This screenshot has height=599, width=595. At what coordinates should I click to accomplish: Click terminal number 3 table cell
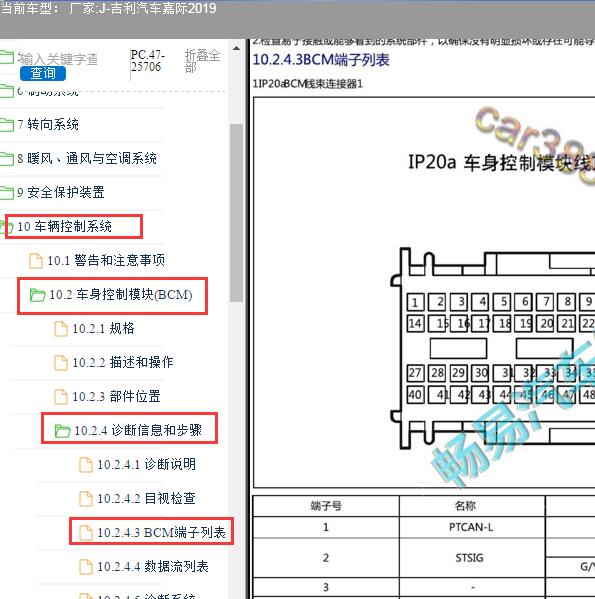[x=326, y=587]
